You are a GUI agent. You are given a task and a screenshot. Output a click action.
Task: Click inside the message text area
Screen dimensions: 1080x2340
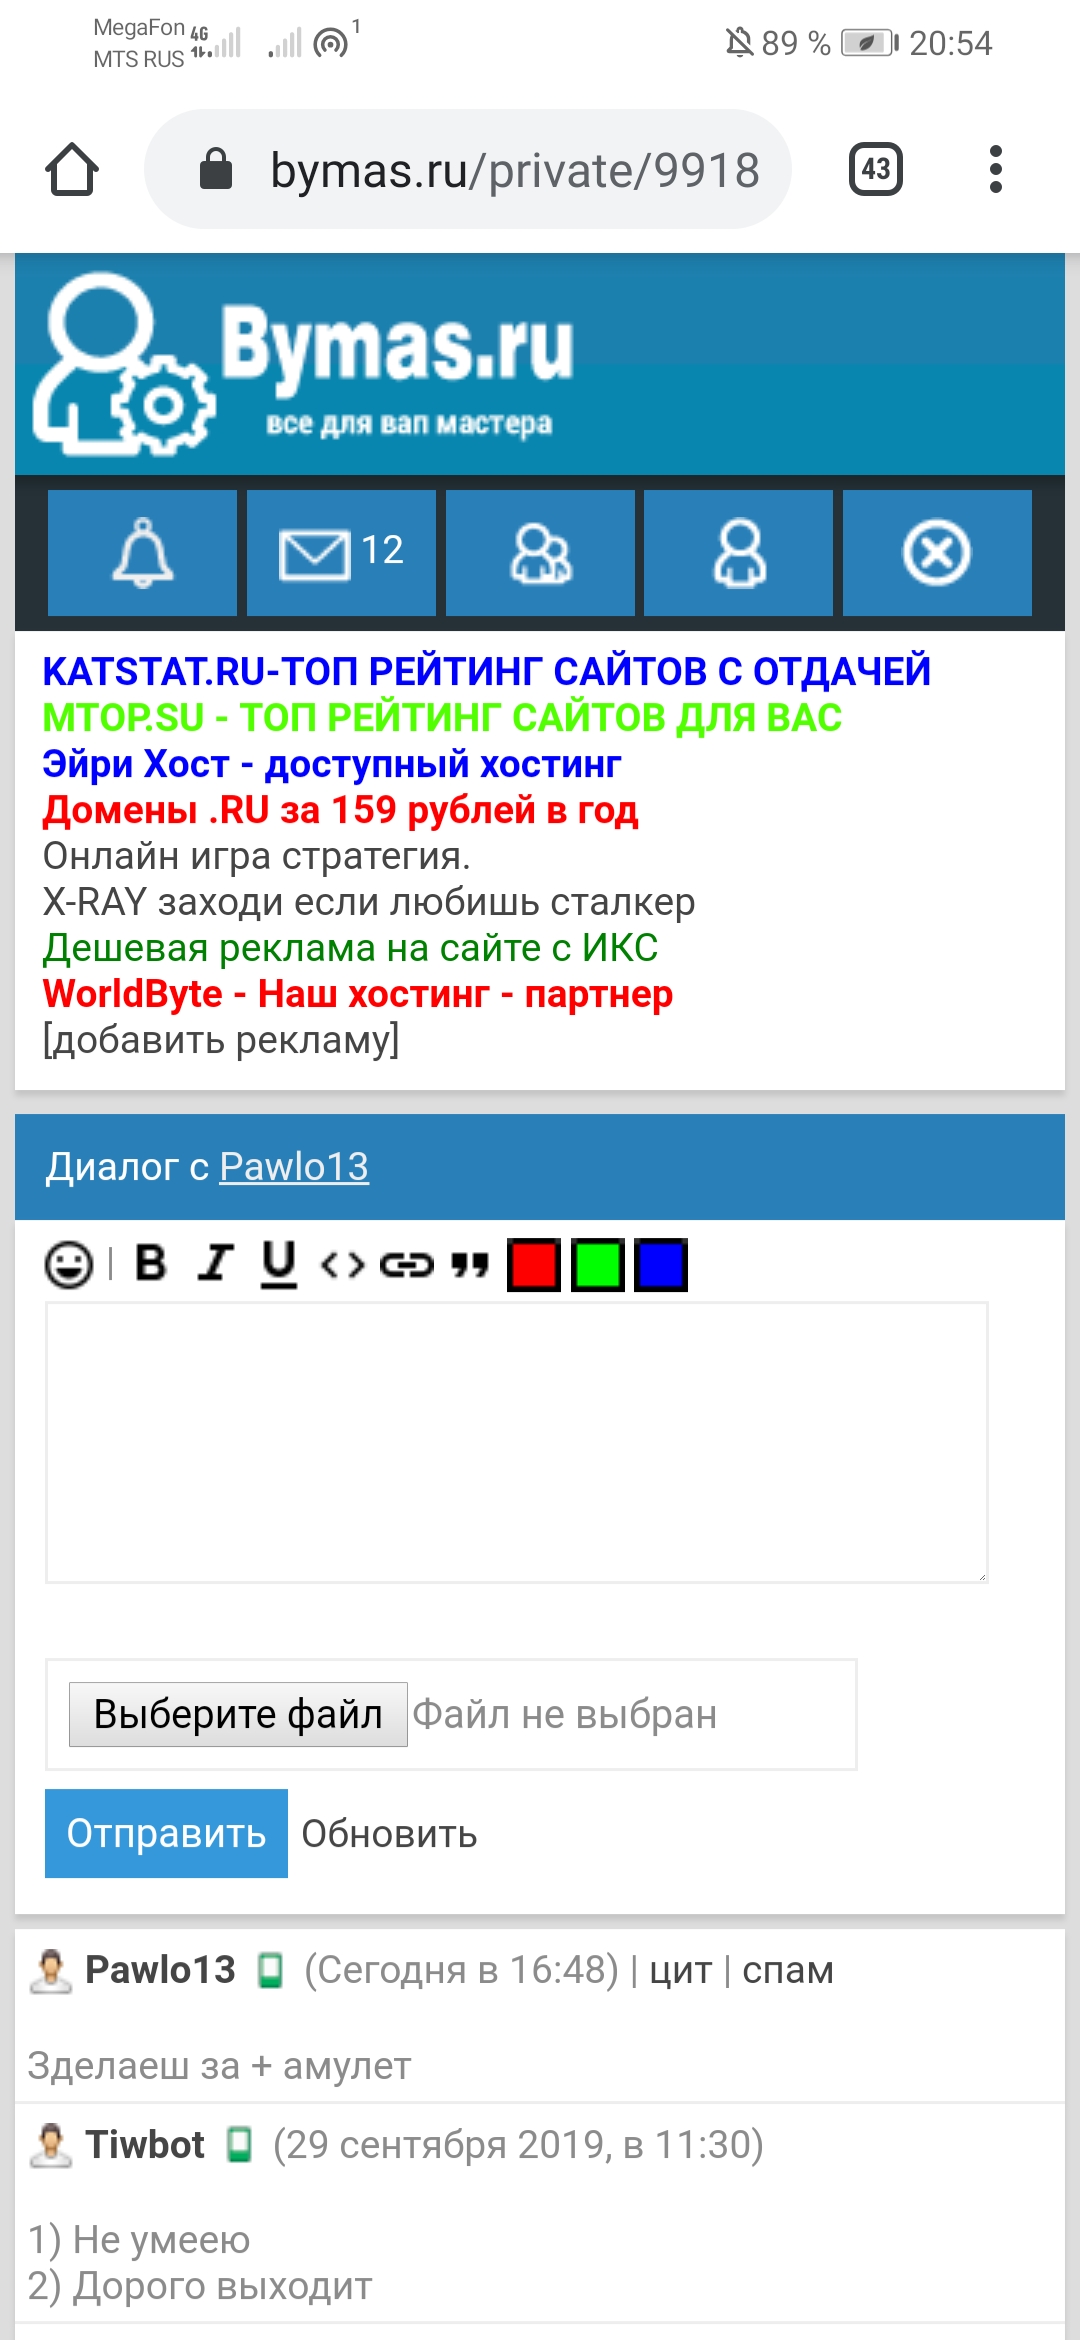click(x=516, y=1442)
